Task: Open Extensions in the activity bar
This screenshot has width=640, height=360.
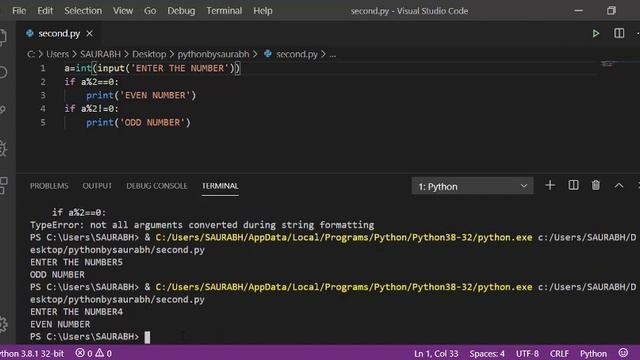Action: [x=3, y=185]
